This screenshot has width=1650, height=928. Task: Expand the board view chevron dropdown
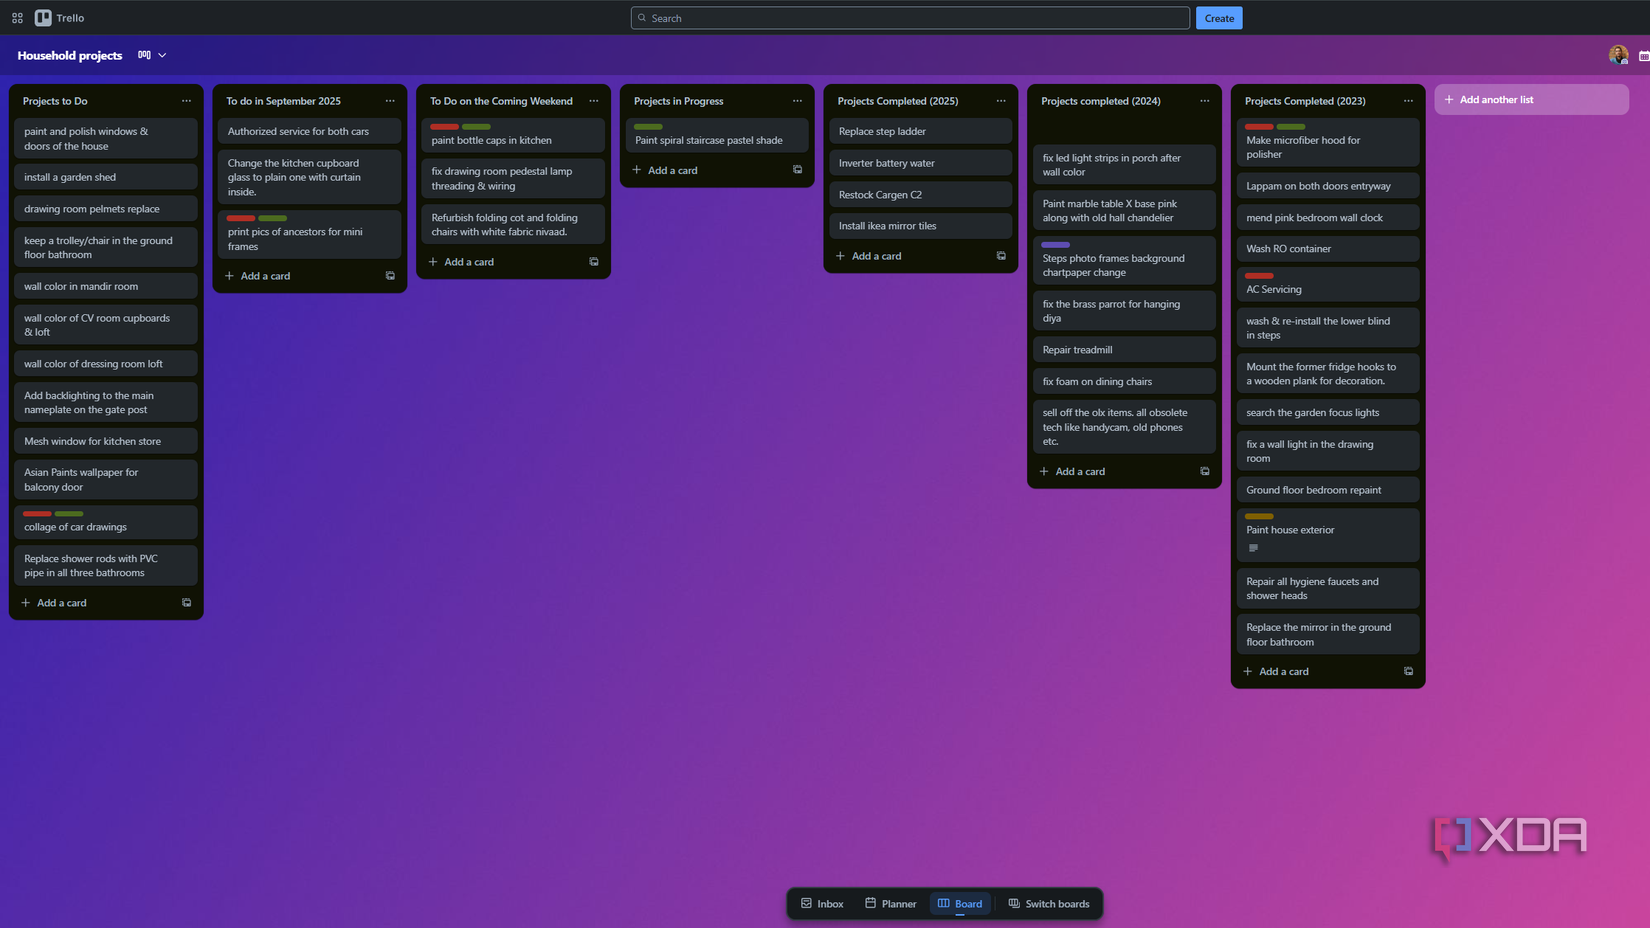click(162, 55)
